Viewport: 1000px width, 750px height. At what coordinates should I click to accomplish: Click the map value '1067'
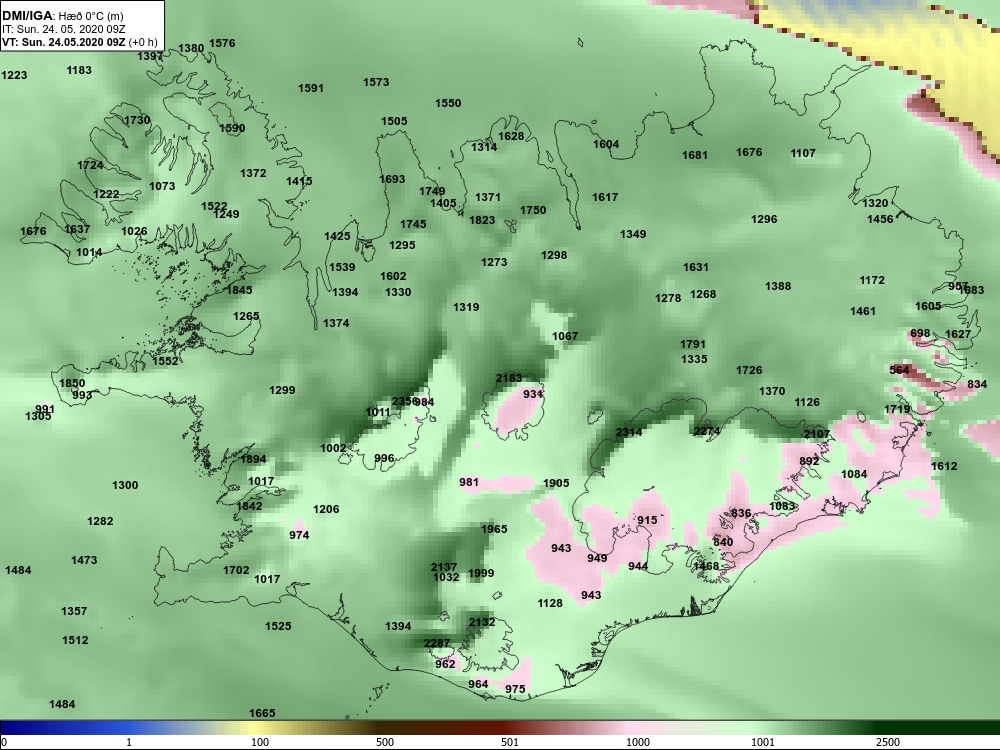coord(565,337)
